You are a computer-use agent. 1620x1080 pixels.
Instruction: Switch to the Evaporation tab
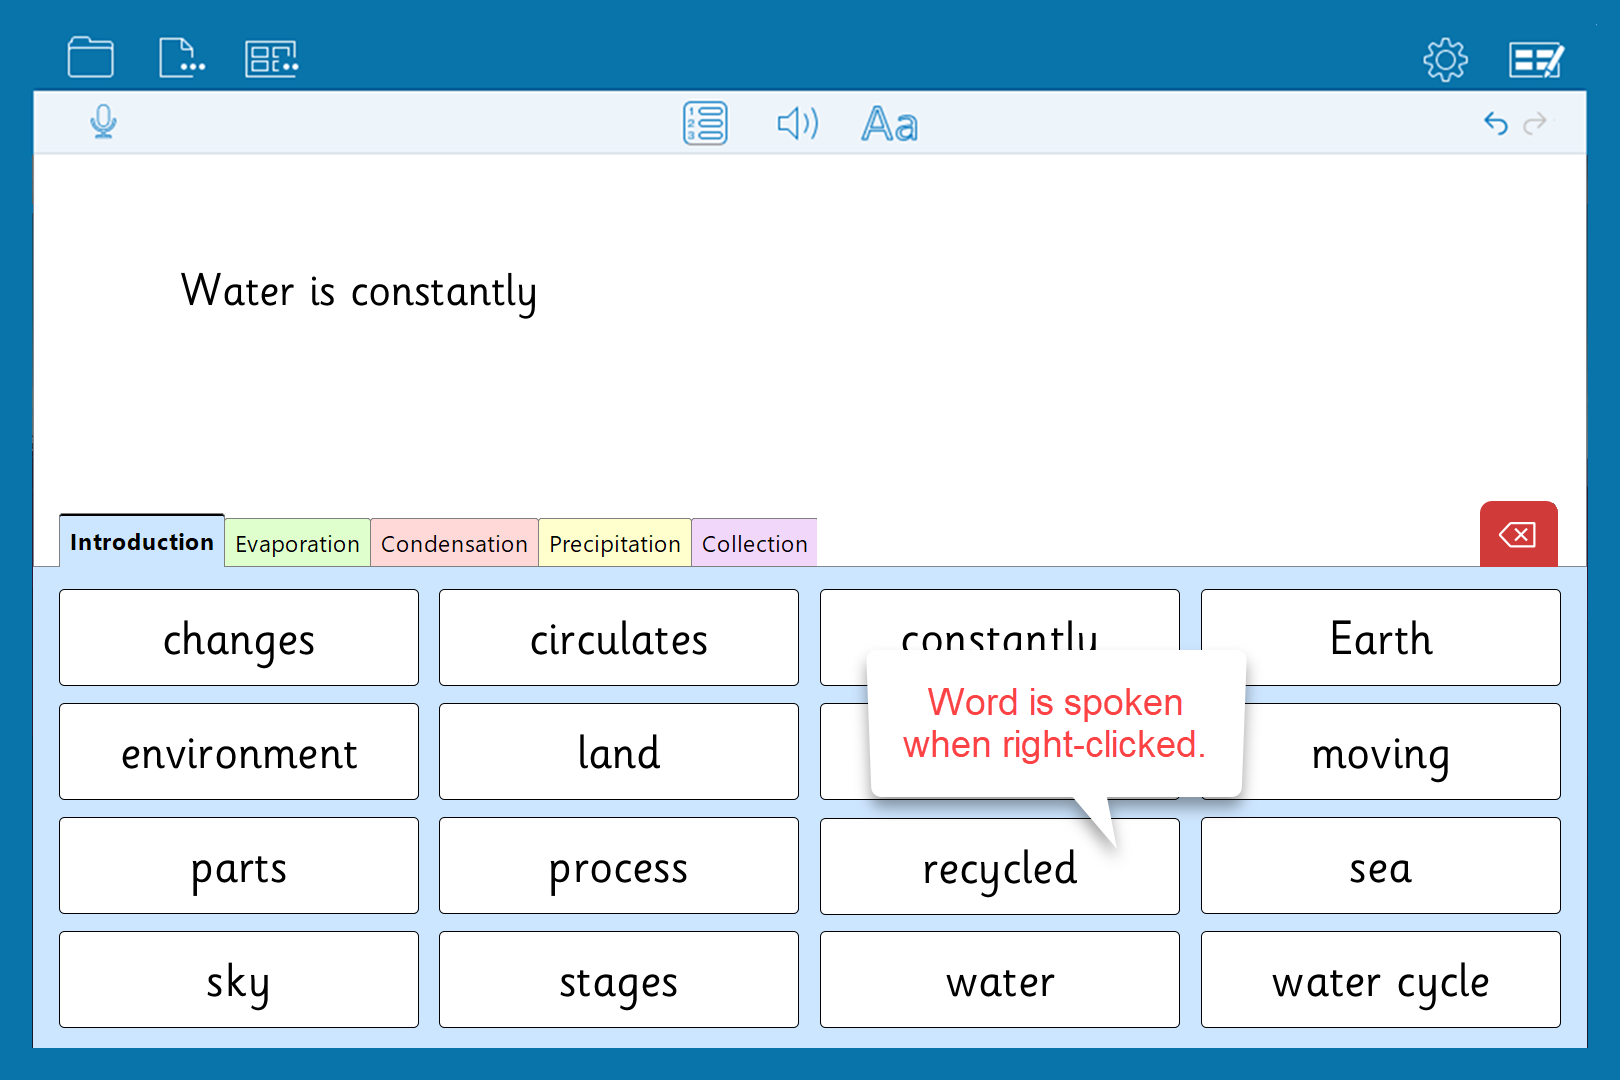(x=297, y=544)
